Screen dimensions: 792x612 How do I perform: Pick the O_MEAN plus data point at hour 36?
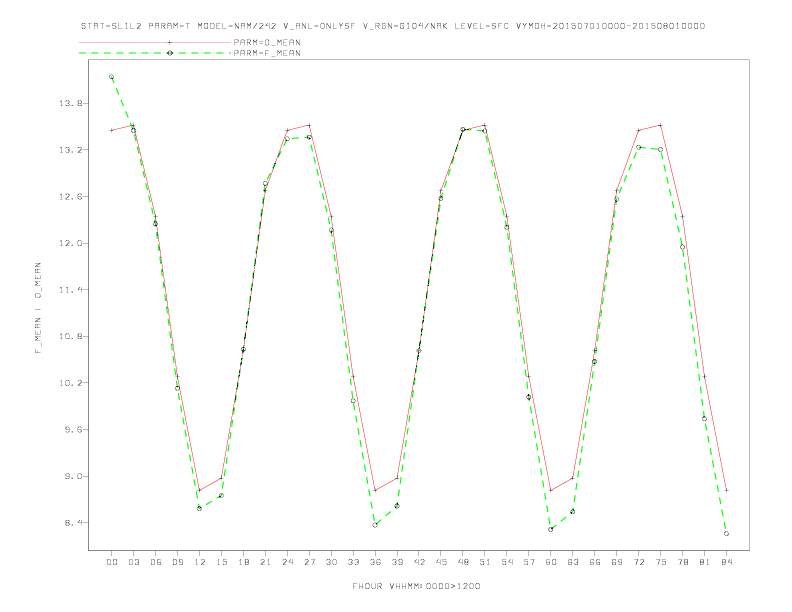click(x=375, y=490)
